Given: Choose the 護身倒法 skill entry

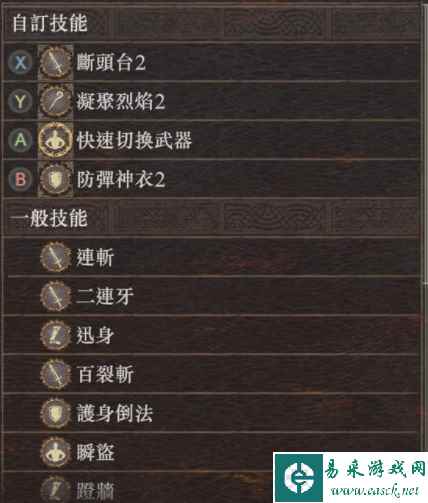Looking at the screenshot, I should 212,413.
